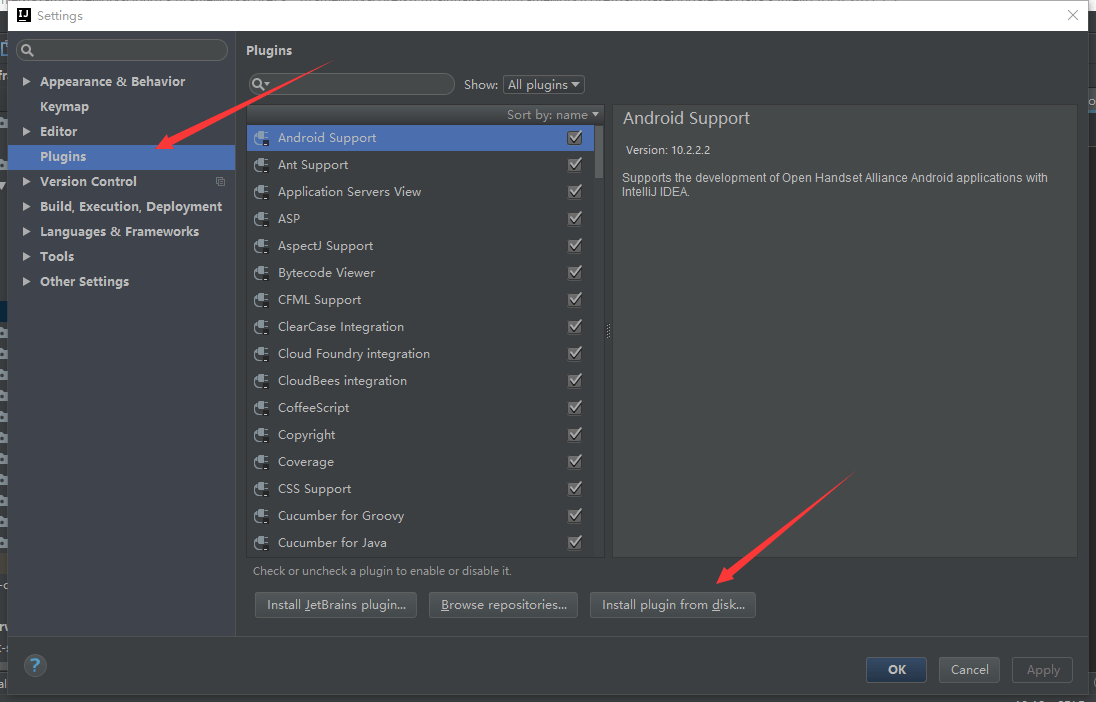1096x702 pixels.
Task: Expand the Editor tree arrow
Action: (27, 131)
